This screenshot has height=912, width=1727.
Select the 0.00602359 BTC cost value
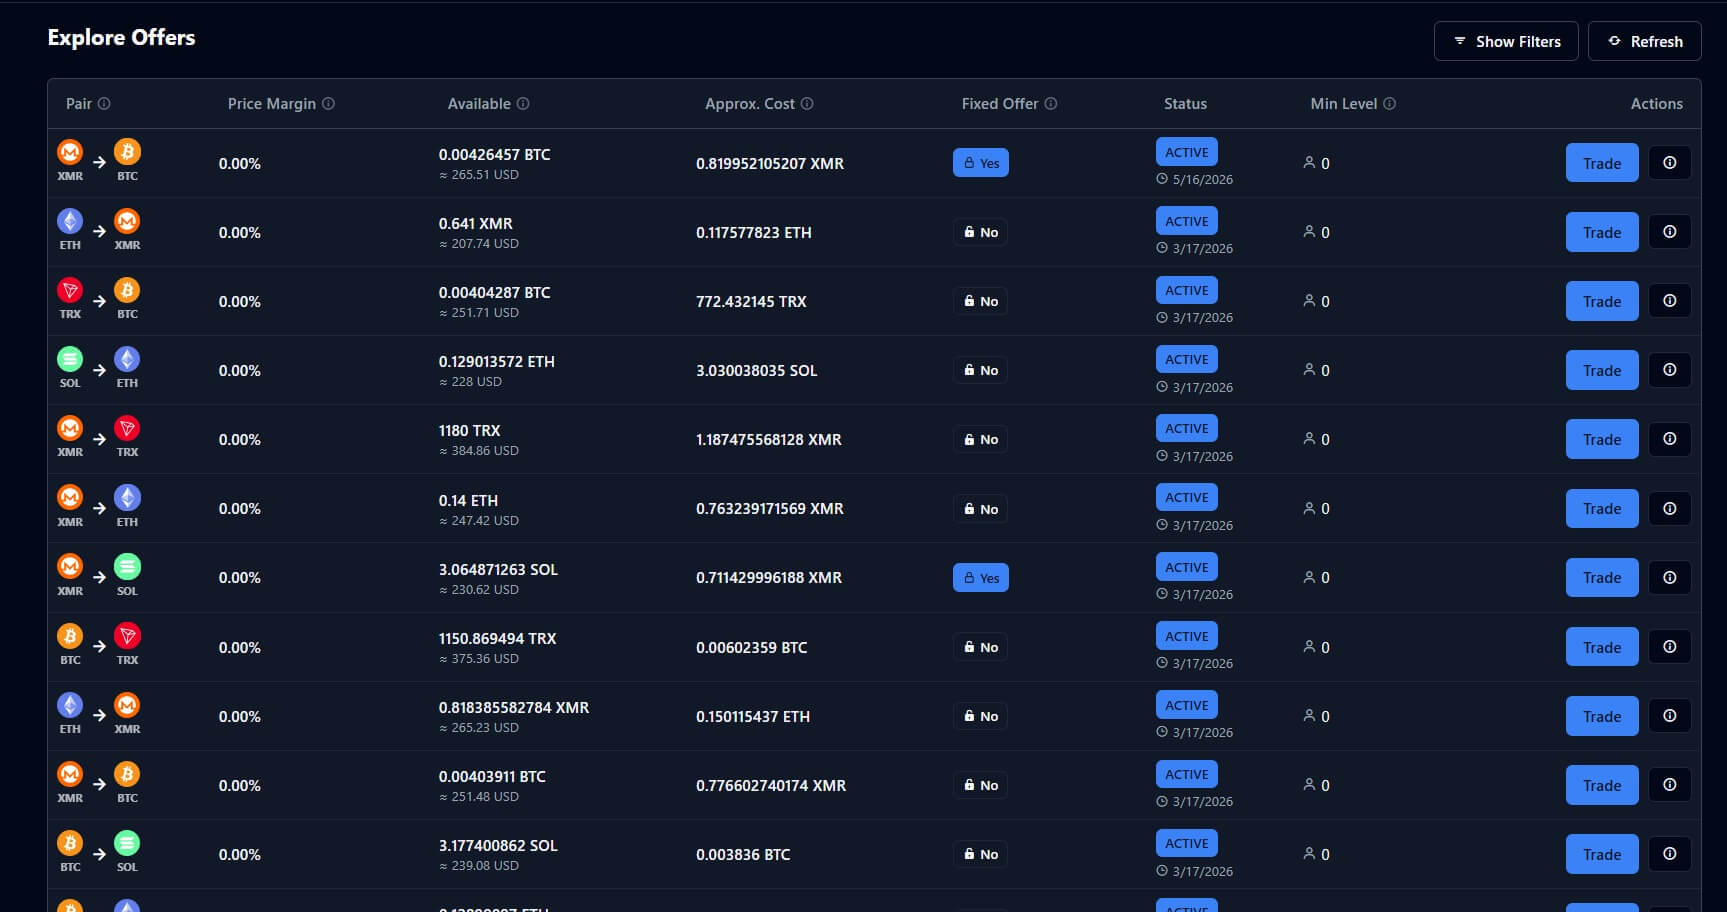[752, 647]
